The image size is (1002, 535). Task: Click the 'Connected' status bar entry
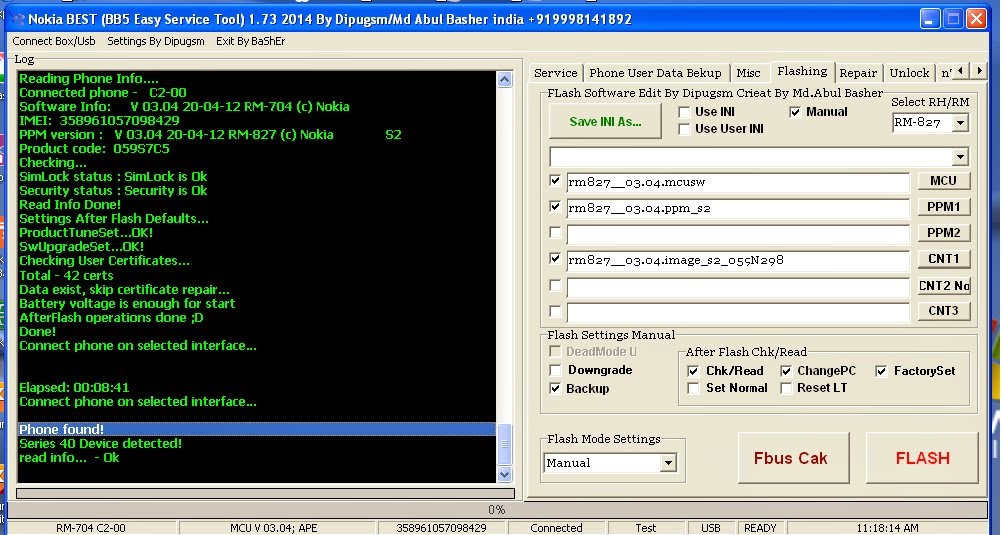coord(556,528)
